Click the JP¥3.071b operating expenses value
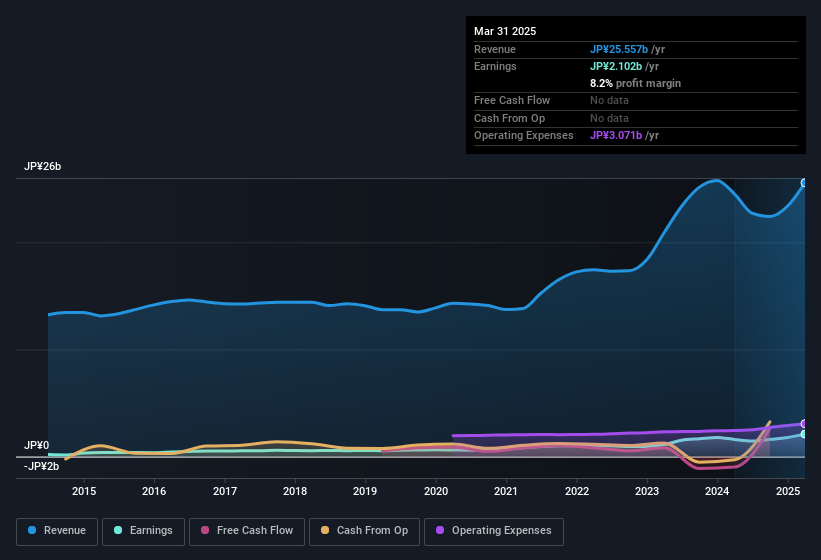821x560 pixels. tap(616, 136)
